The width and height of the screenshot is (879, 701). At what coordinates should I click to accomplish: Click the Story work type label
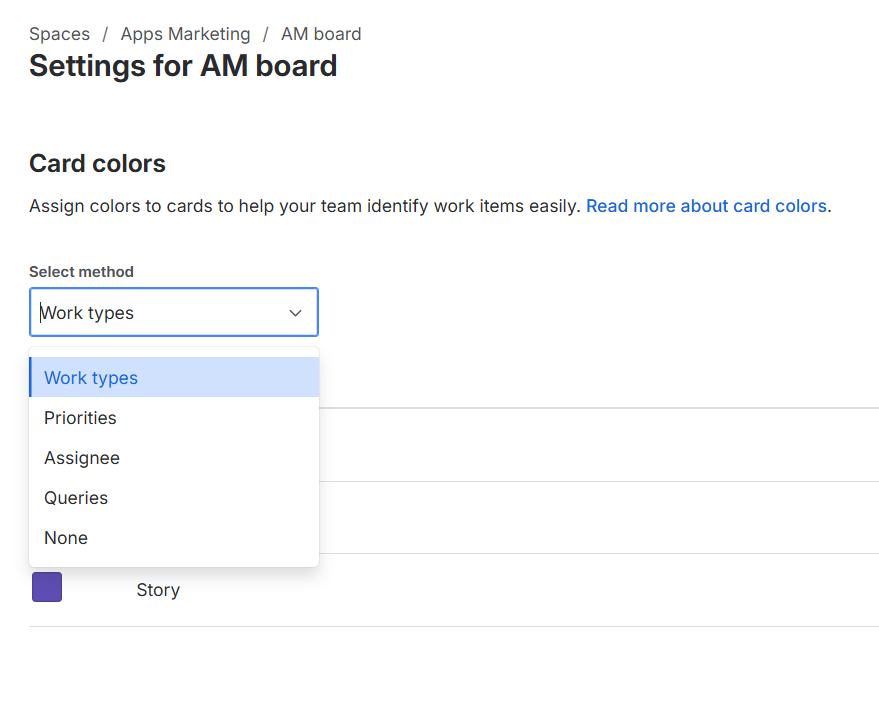point(158,590)
